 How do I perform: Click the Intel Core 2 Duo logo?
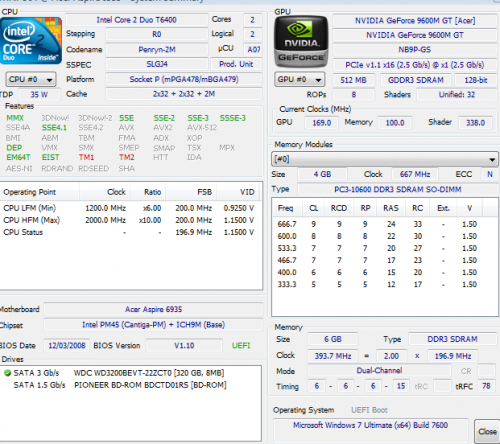click(31, 41)
